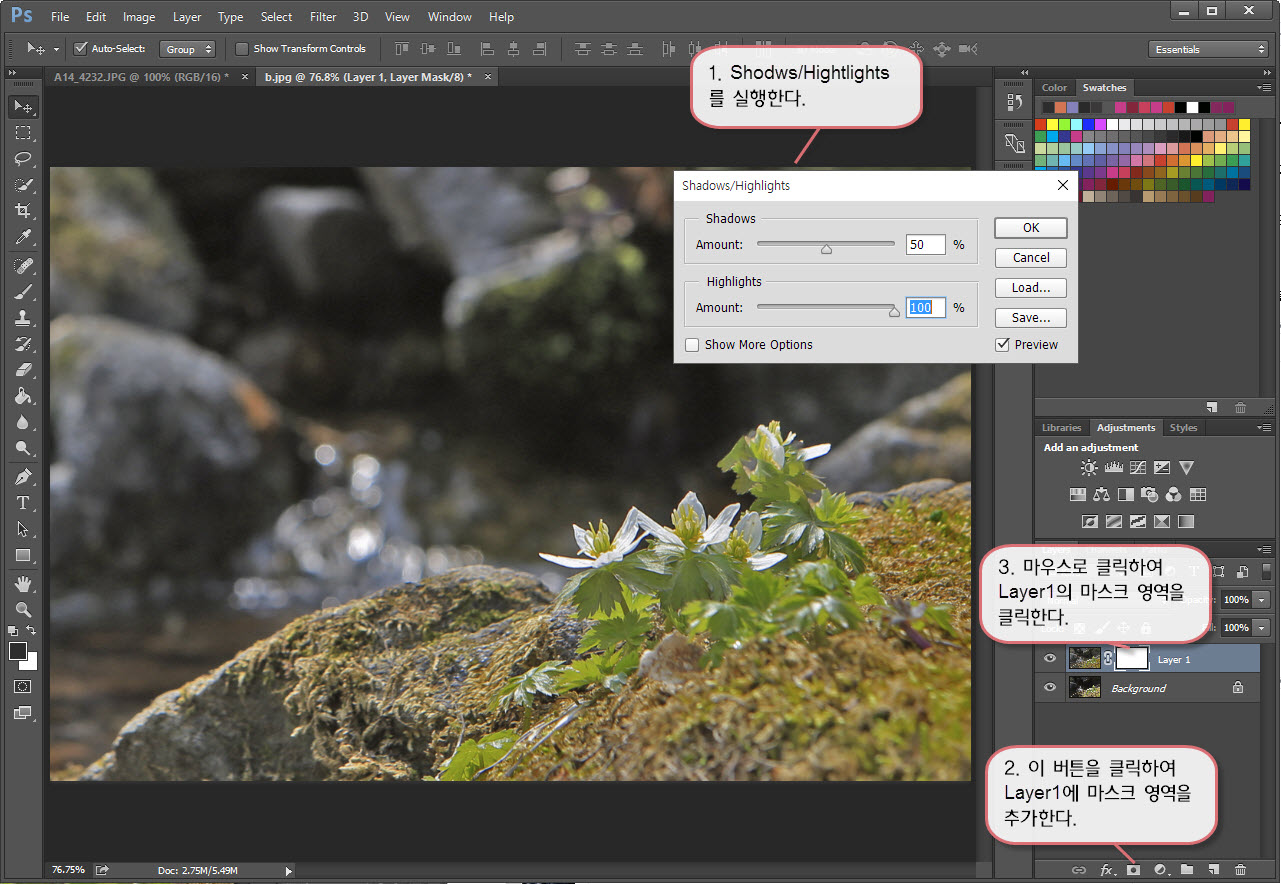Open the new adjustment layer menu

tap(1161, 870)
